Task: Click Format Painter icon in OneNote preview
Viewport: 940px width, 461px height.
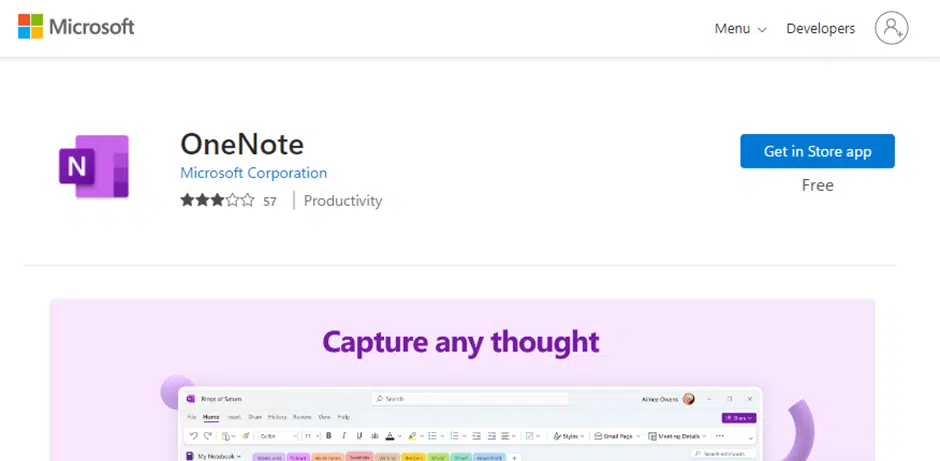Action: 246,436
